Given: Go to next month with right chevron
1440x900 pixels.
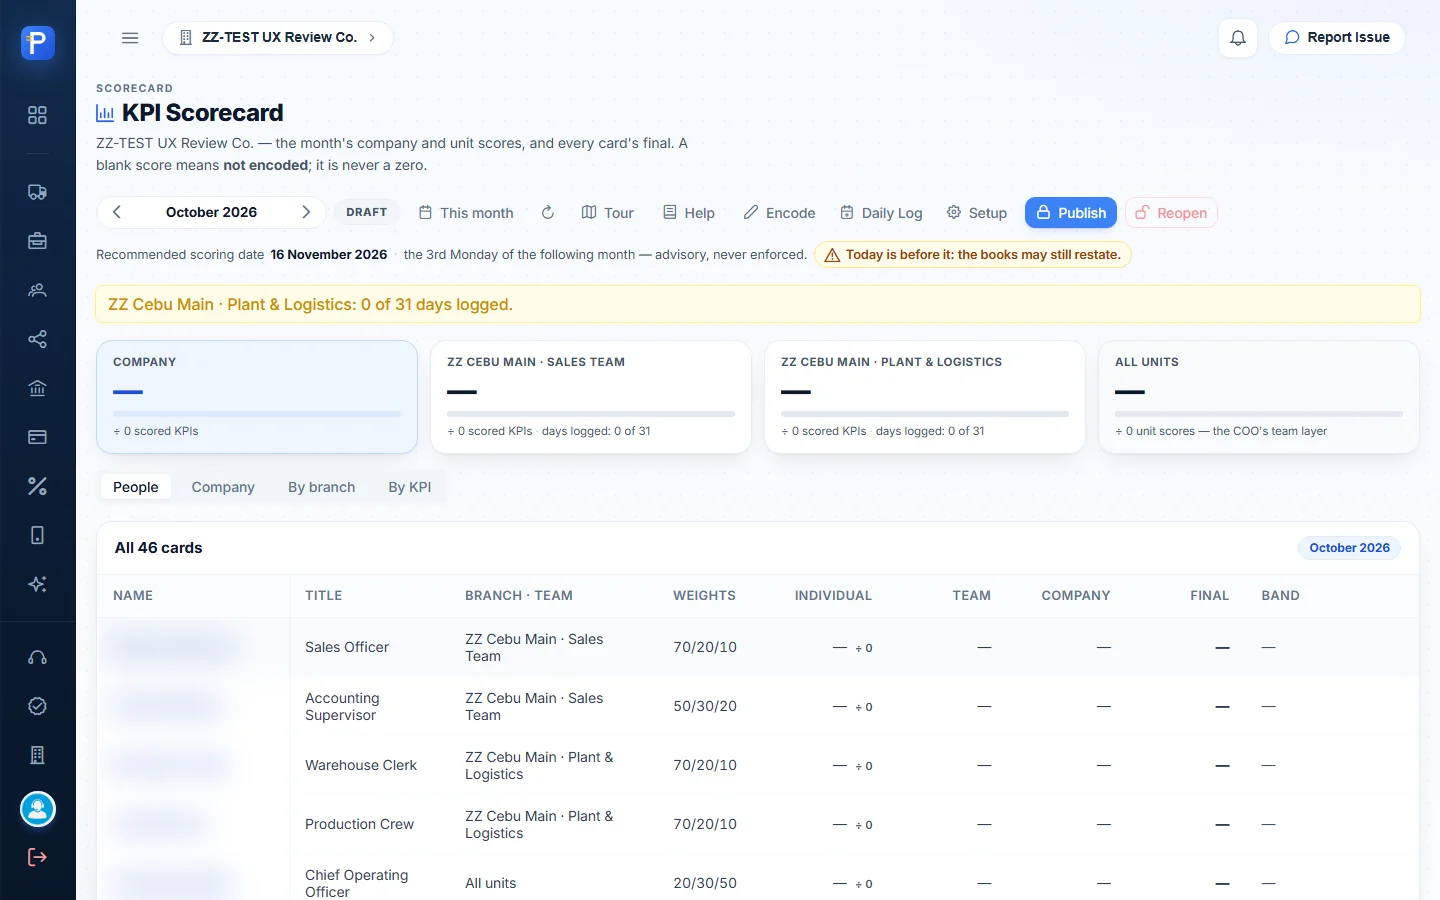Looking at the screenshot, I should [306, 212].
